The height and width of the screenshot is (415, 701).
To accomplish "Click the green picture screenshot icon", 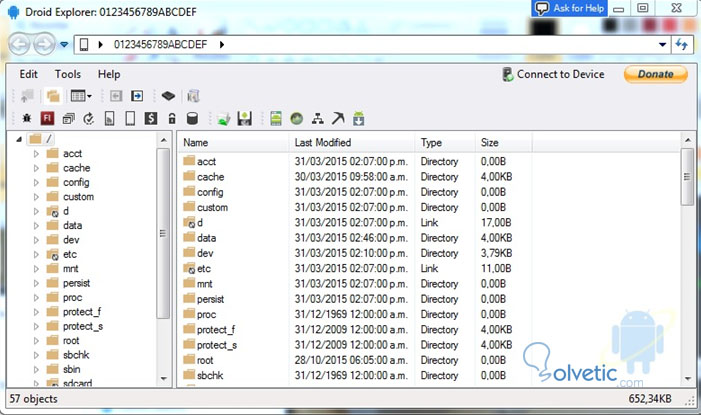I will point(224,119).
